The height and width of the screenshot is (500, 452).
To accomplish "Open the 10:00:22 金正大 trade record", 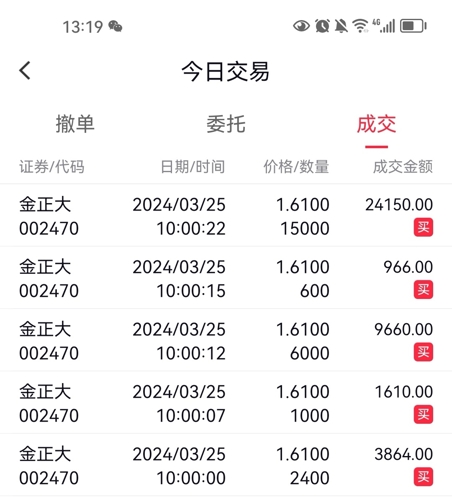I will [226, 216].
